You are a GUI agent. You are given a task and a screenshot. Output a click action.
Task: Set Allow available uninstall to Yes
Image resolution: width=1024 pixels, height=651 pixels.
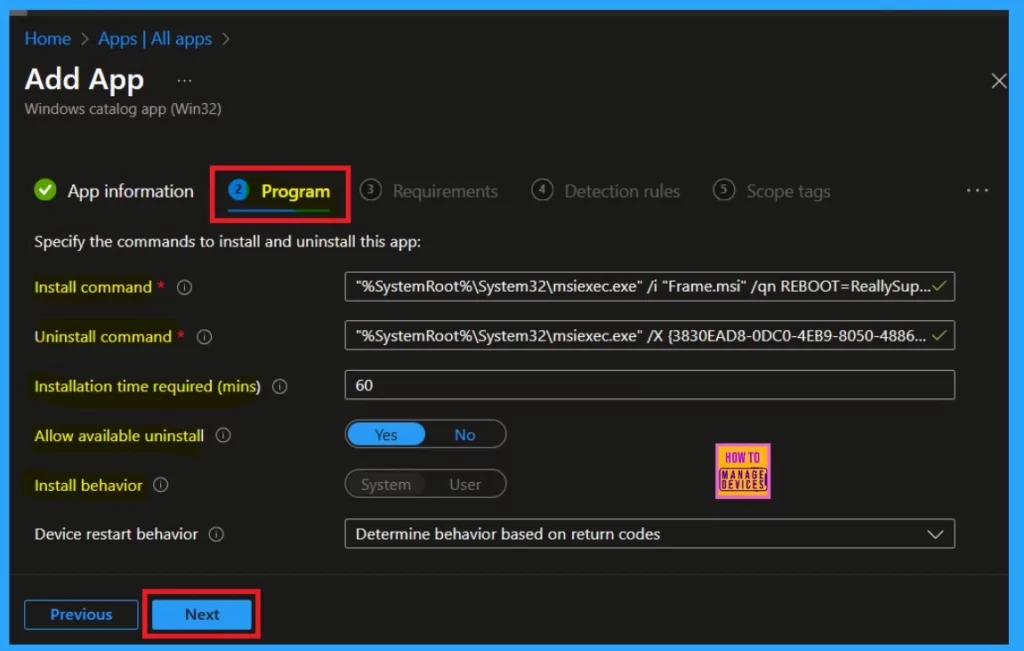(386, 435)
